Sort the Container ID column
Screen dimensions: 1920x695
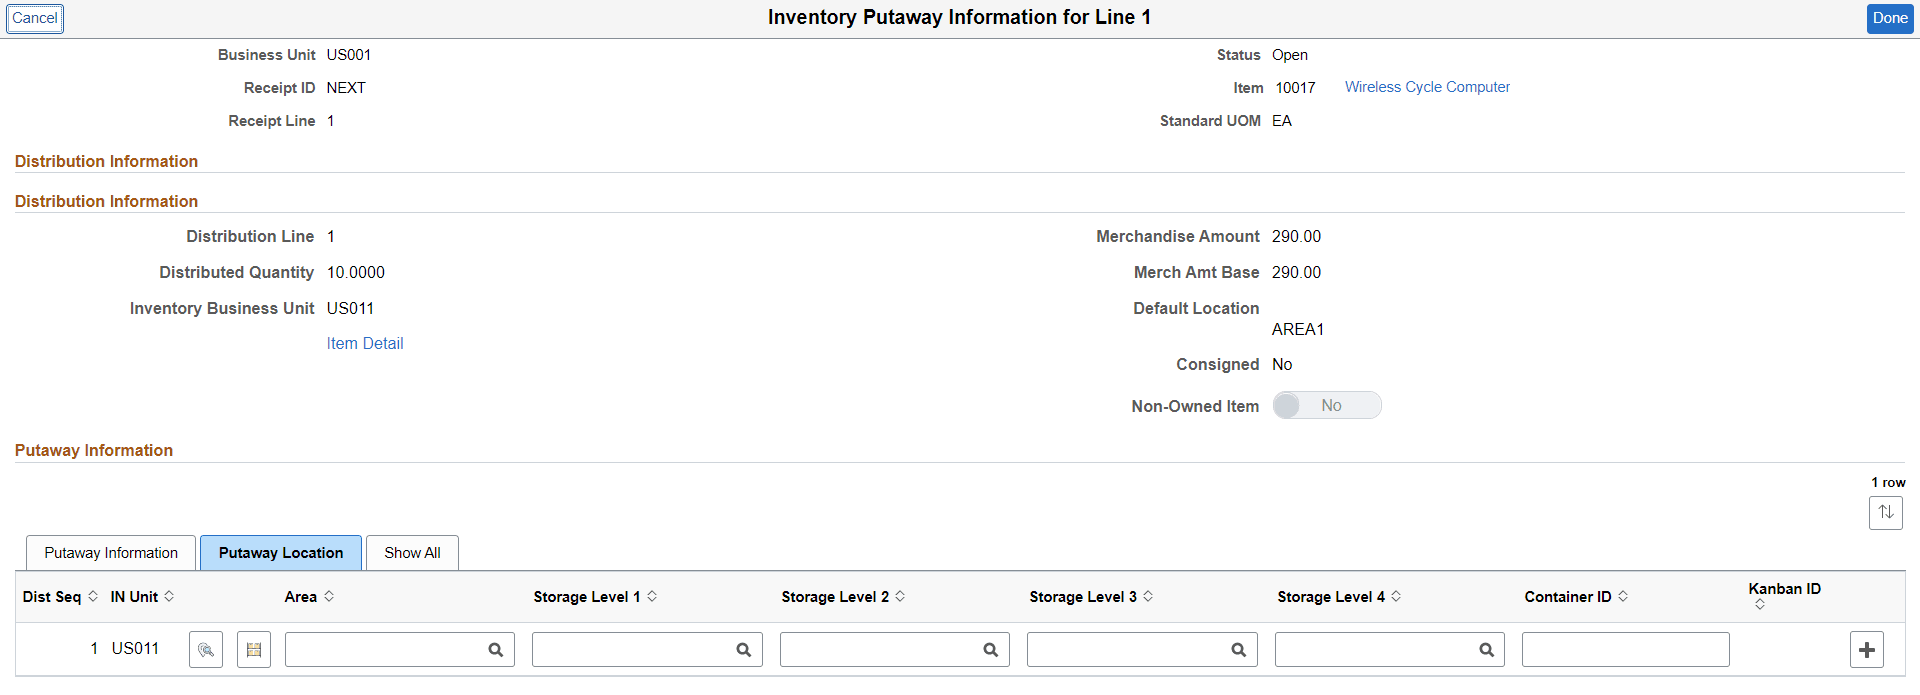[1622, 596]
